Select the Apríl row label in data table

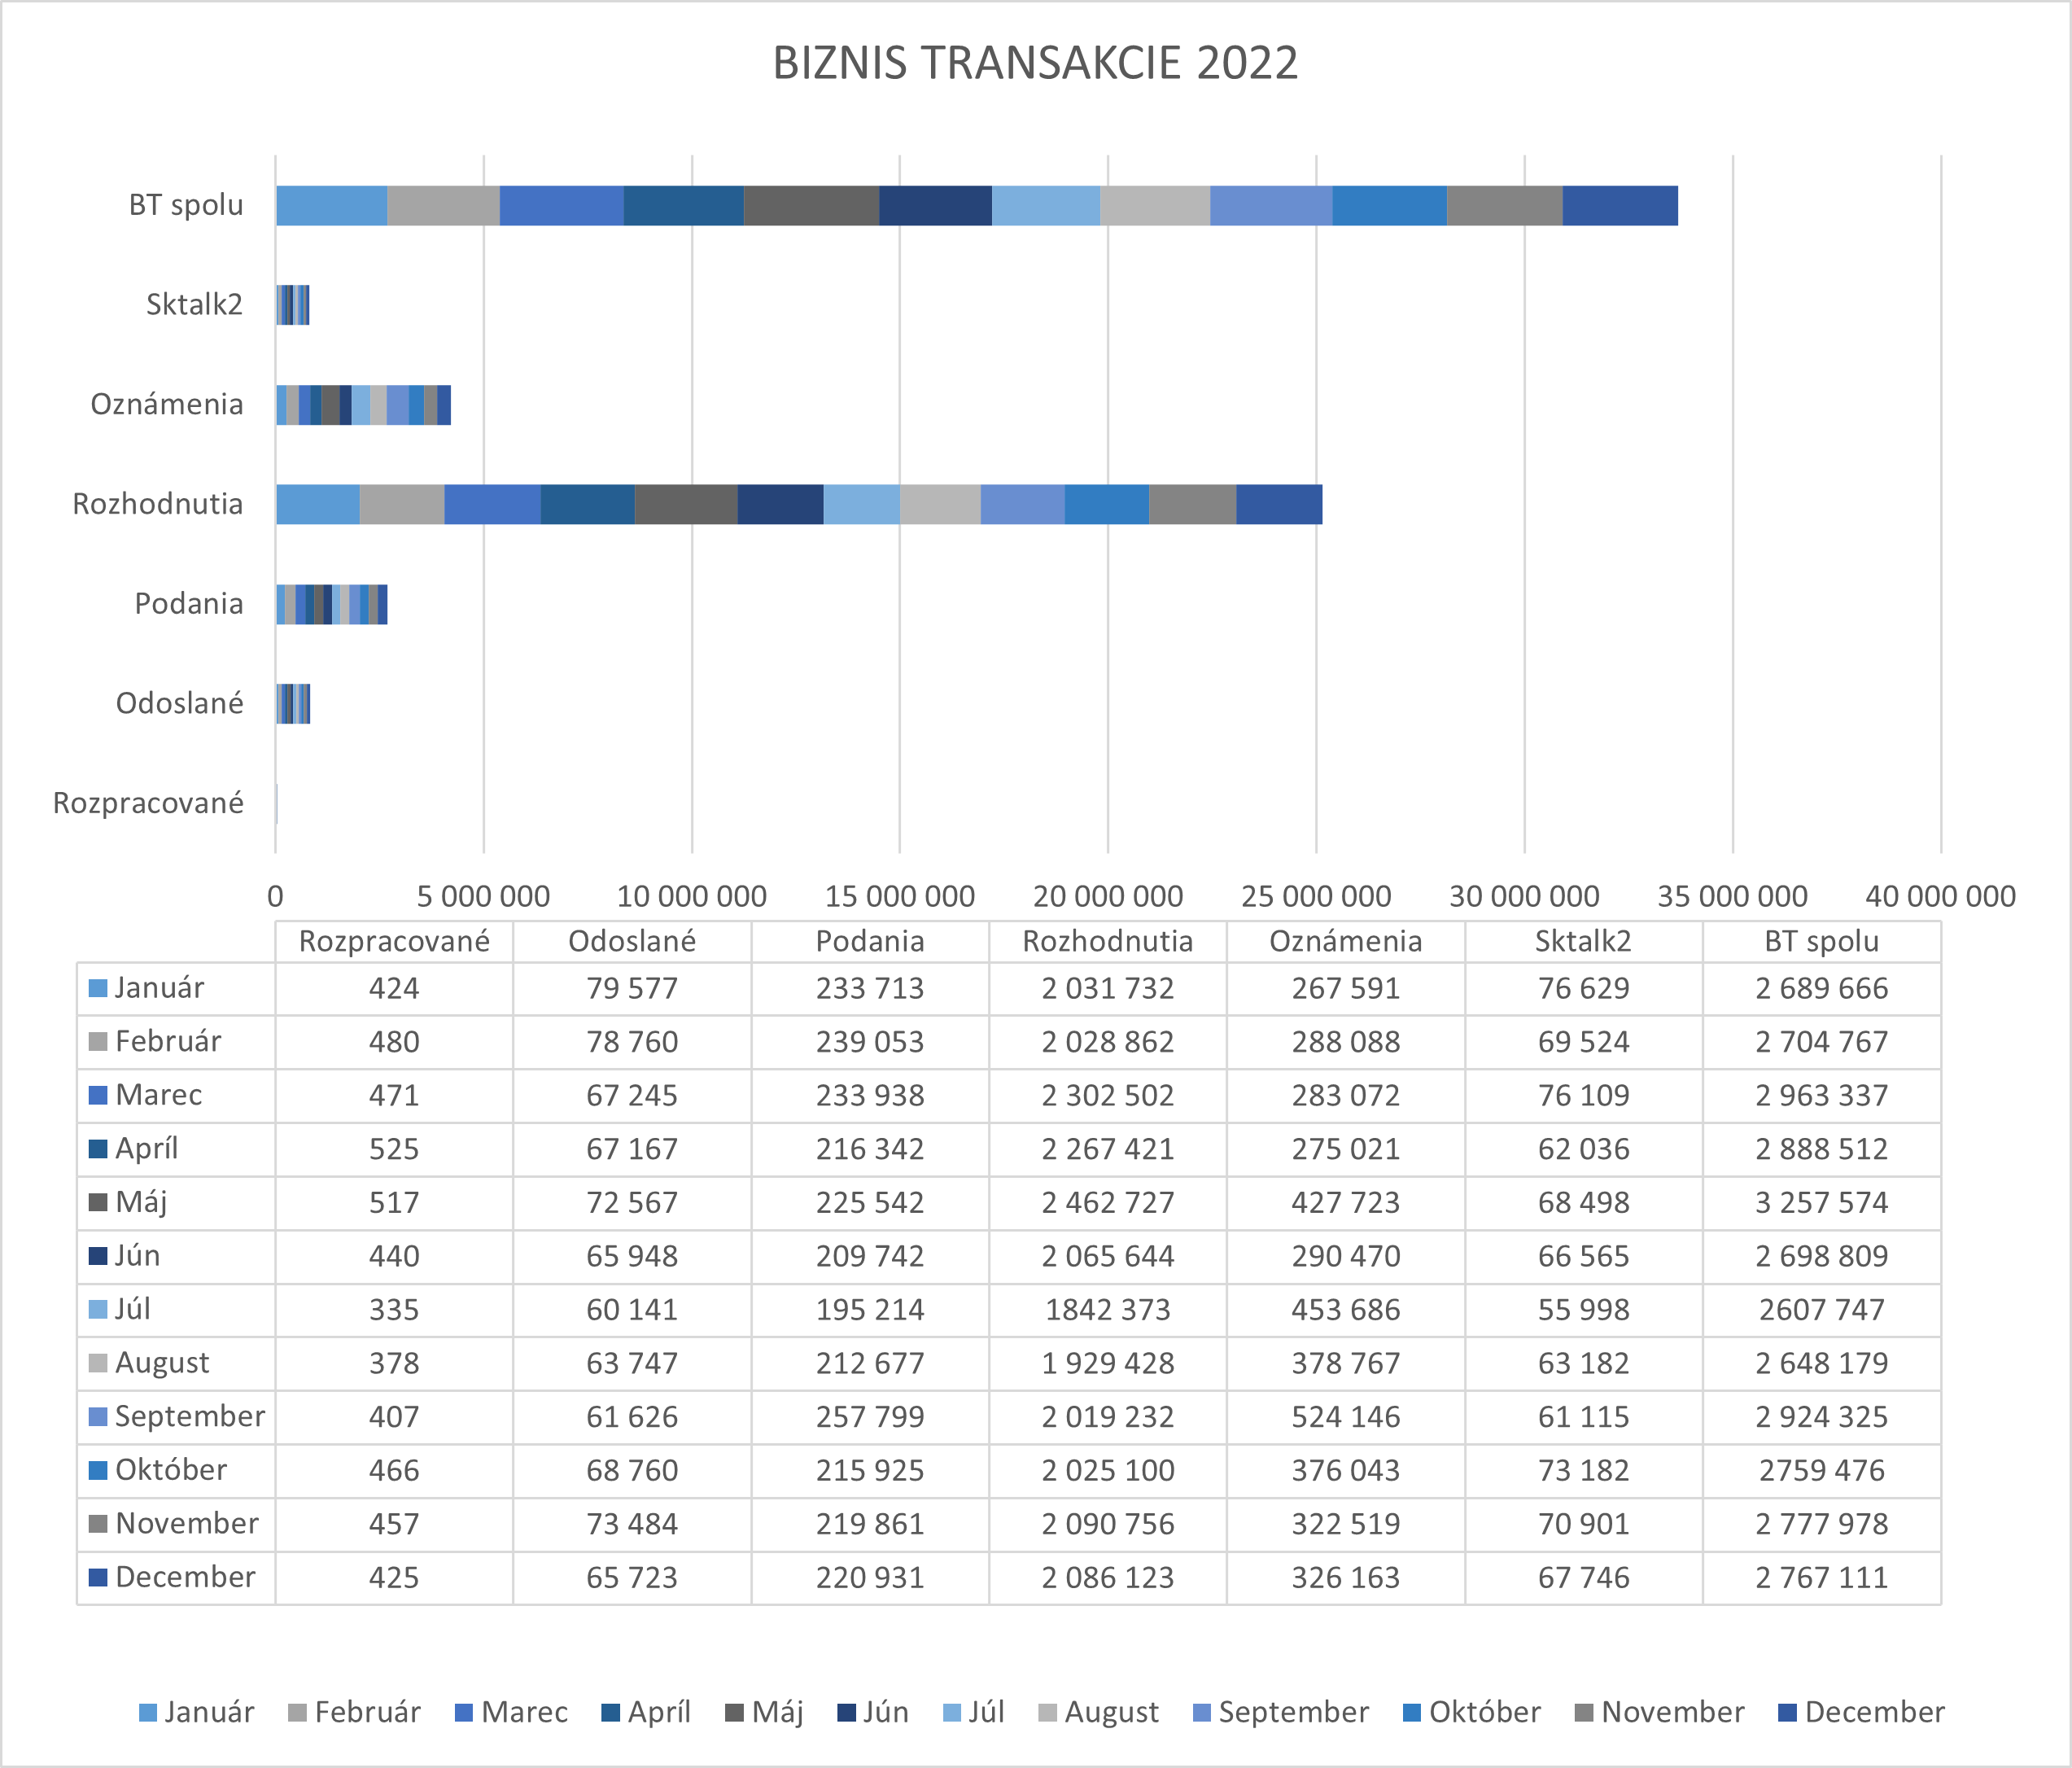point(147,1149)
